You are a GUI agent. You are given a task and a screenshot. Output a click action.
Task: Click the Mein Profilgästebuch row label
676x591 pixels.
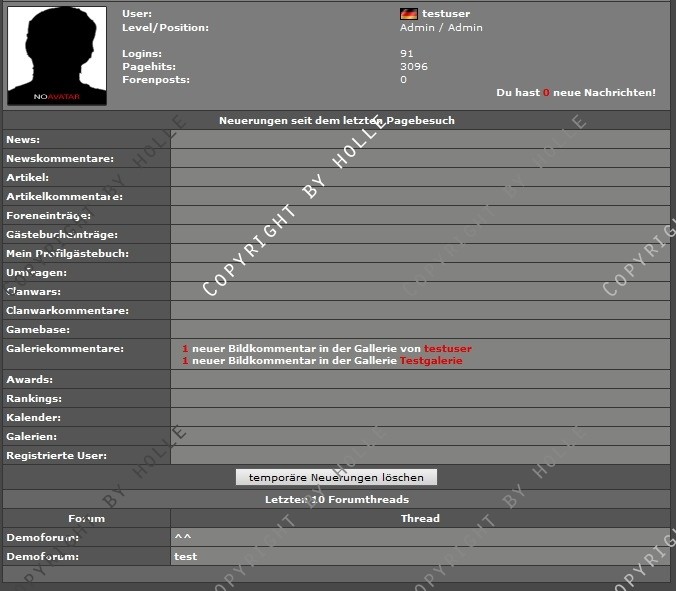pos(67,254)
